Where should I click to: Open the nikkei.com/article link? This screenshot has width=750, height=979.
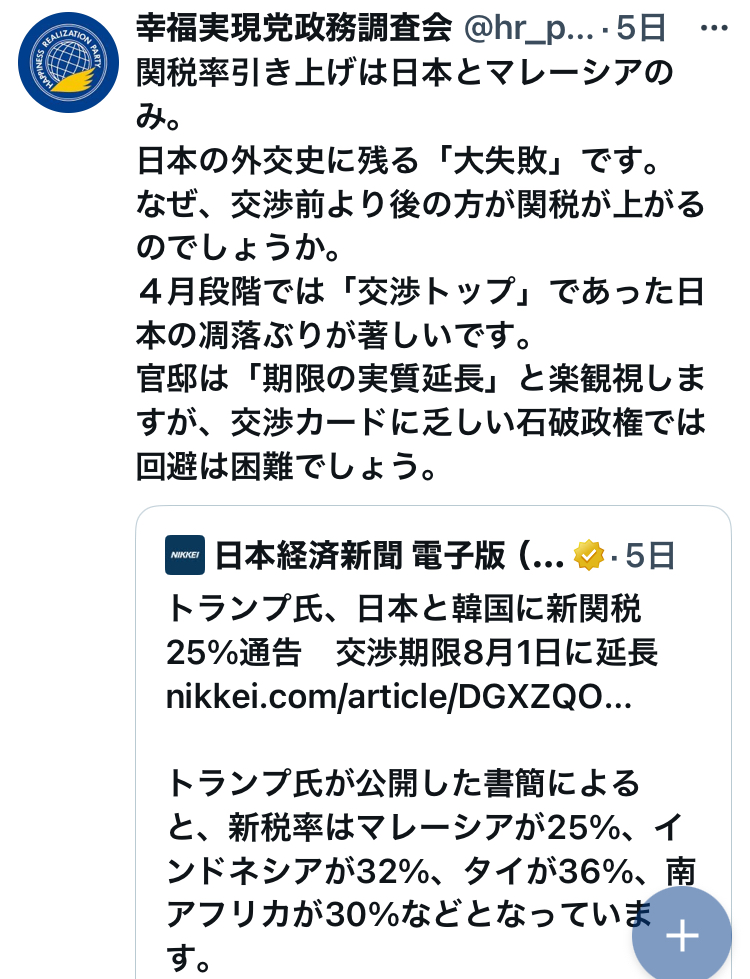coord(399,696)
